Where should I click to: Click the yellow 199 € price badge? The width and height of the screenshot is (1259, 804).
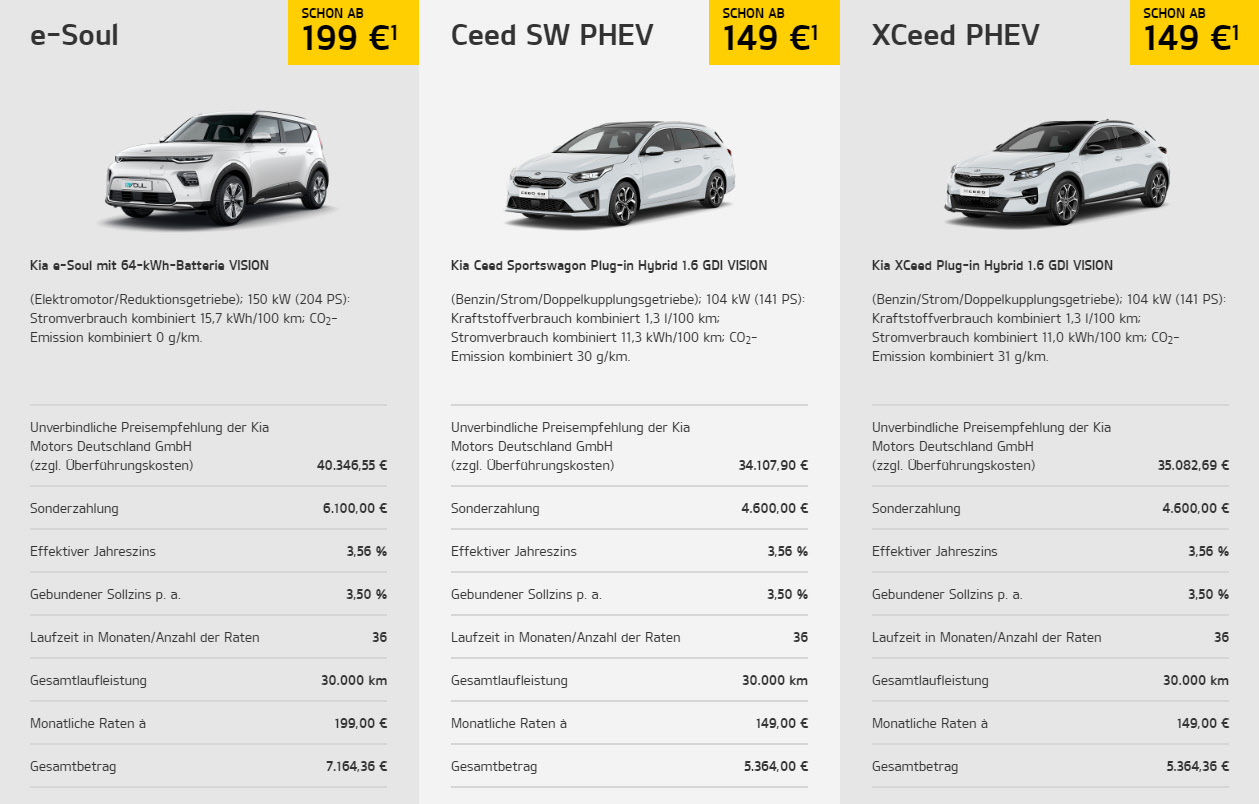point(353,32)
